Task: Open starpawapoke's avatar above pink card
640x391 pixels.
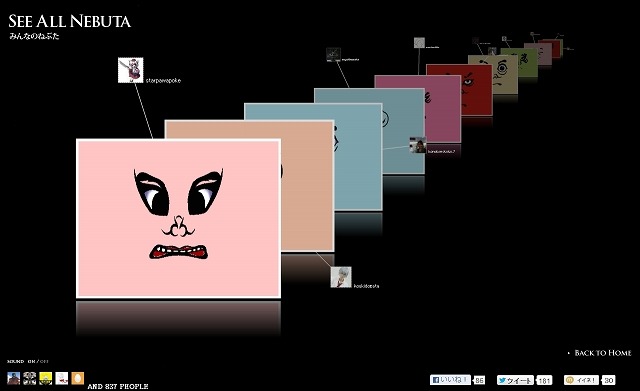Action: pos(131,70)
